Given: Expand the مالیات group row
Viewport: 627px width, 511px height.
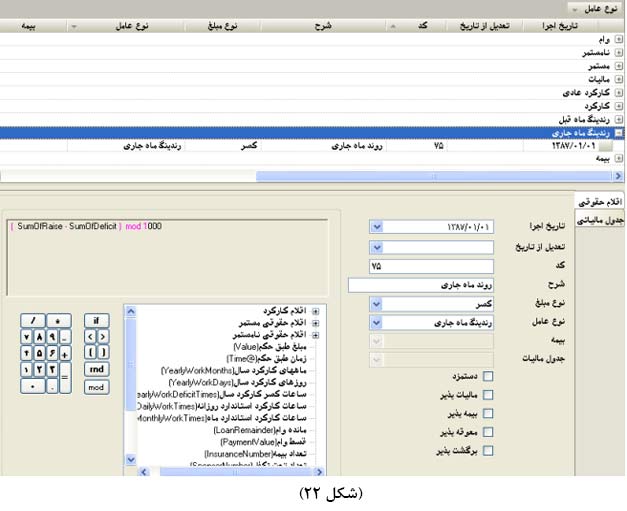Looking at the screenshot, I should pyautogui.click(x=619, y=79).
